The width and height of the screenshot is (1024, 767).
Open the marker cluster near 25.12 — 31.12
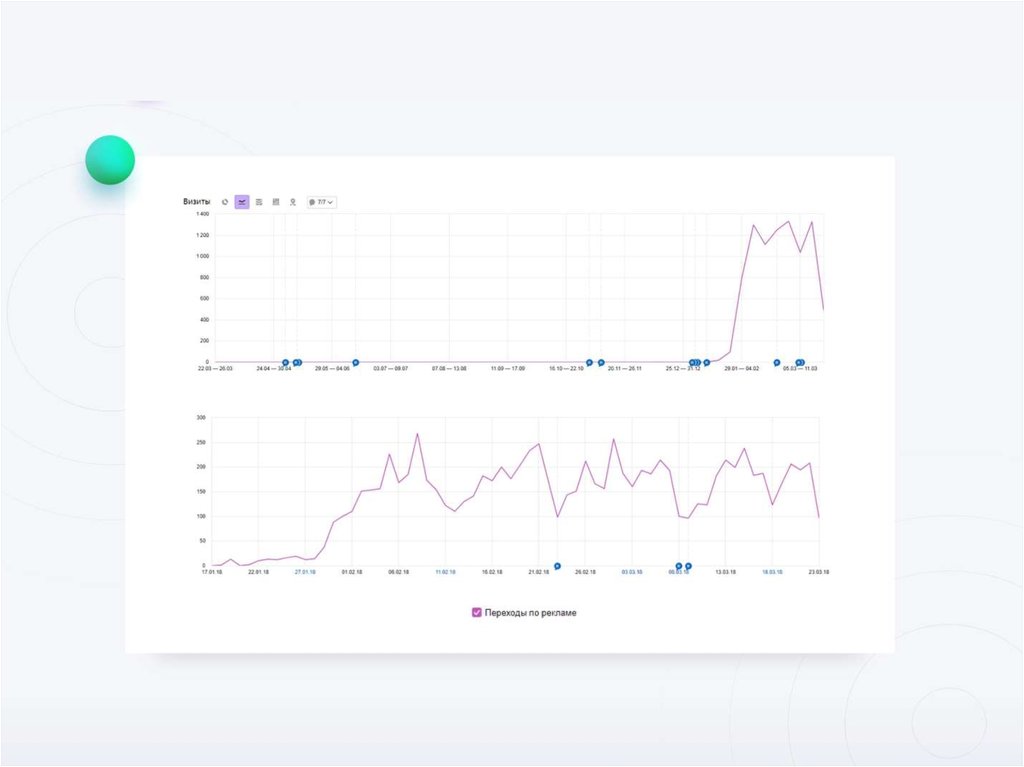point(696,363)
